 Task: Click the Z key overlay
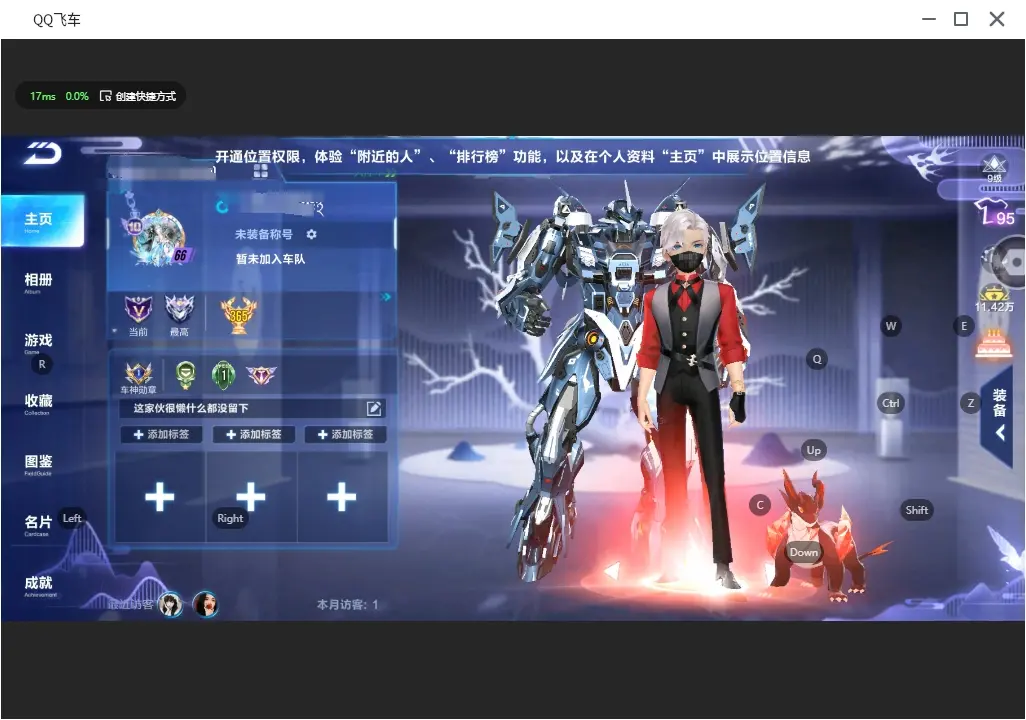(970, 403)
